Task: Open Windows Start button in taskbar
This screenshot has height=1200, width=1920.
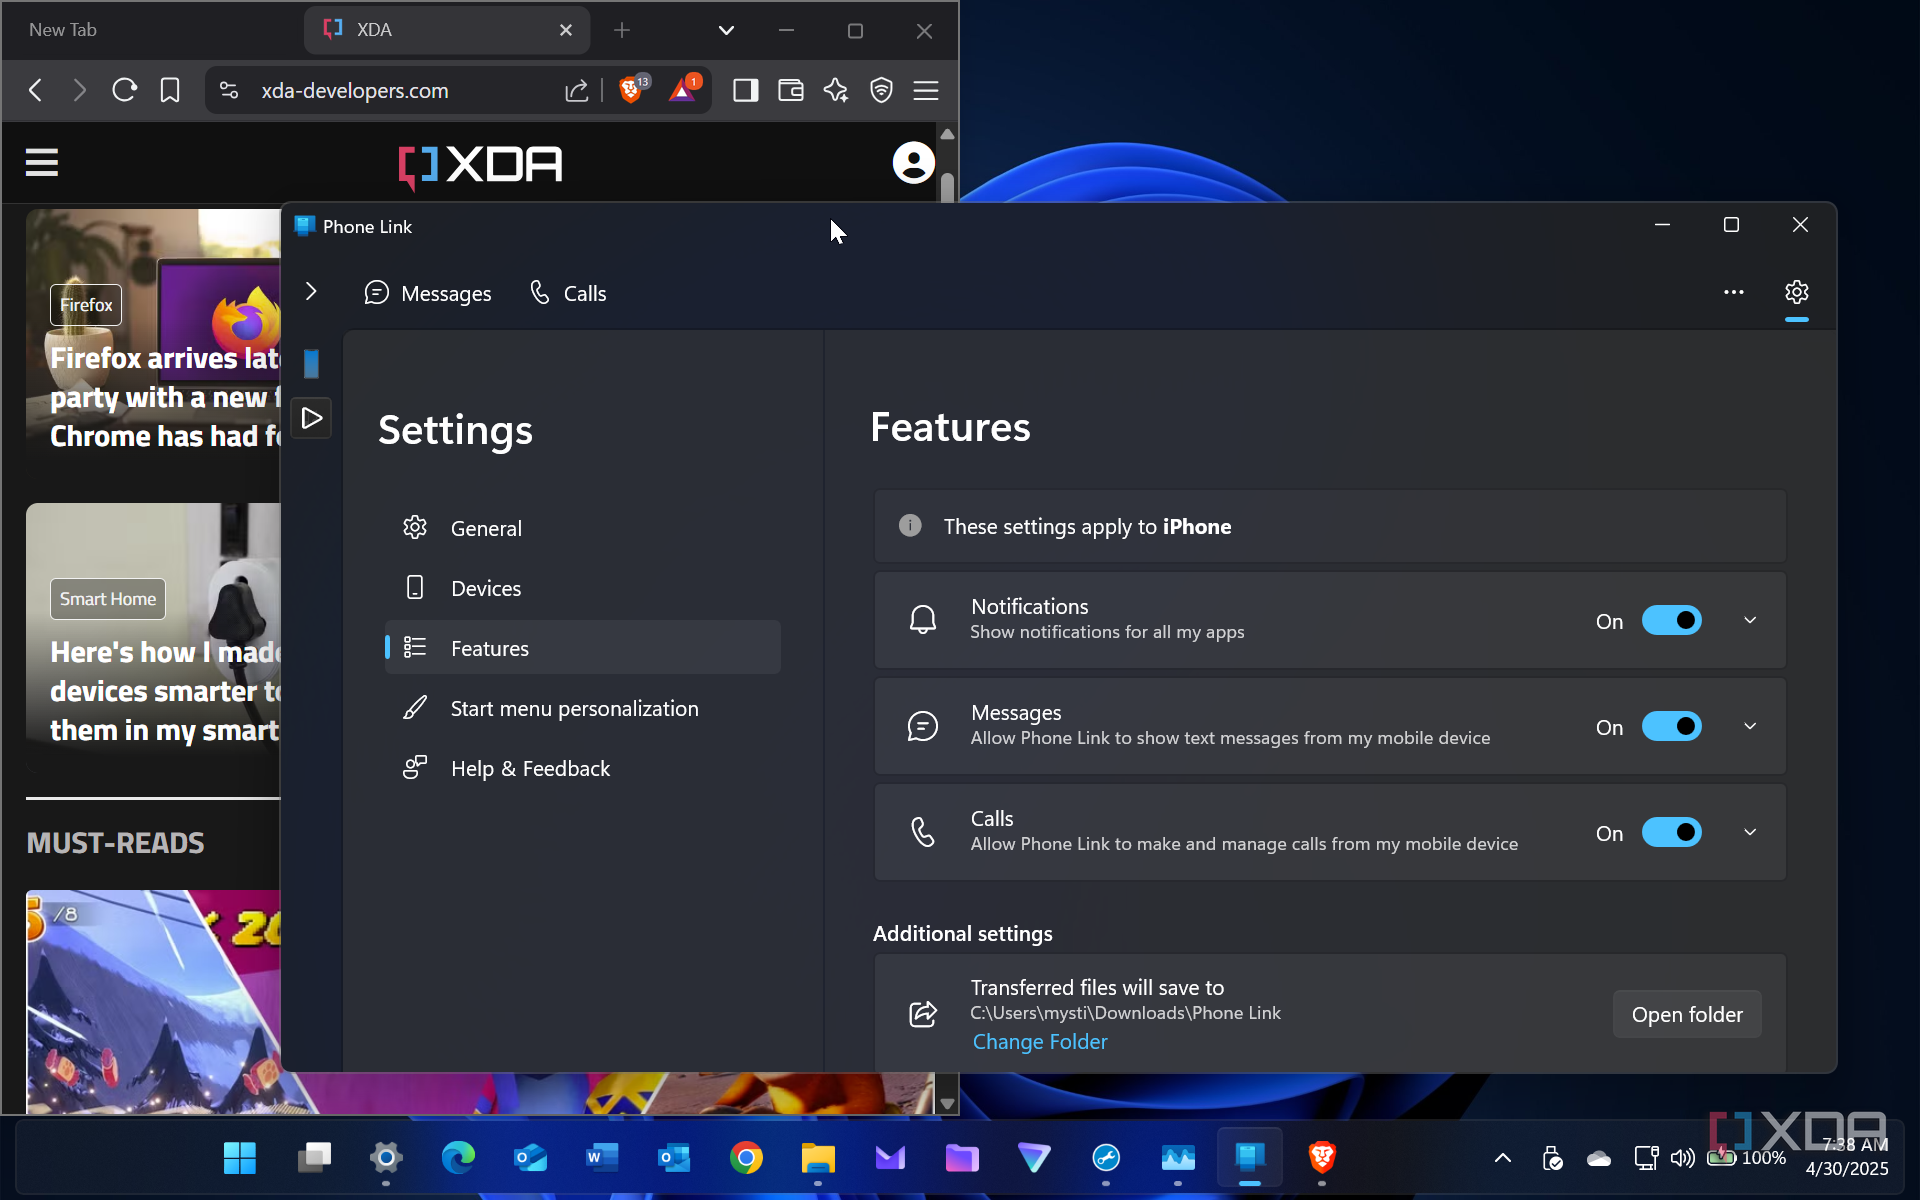Action: (240, 1158)
